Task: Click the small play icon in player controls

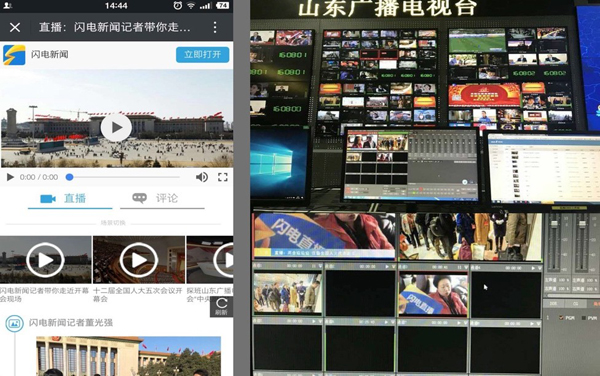Action: coord(10,177)
